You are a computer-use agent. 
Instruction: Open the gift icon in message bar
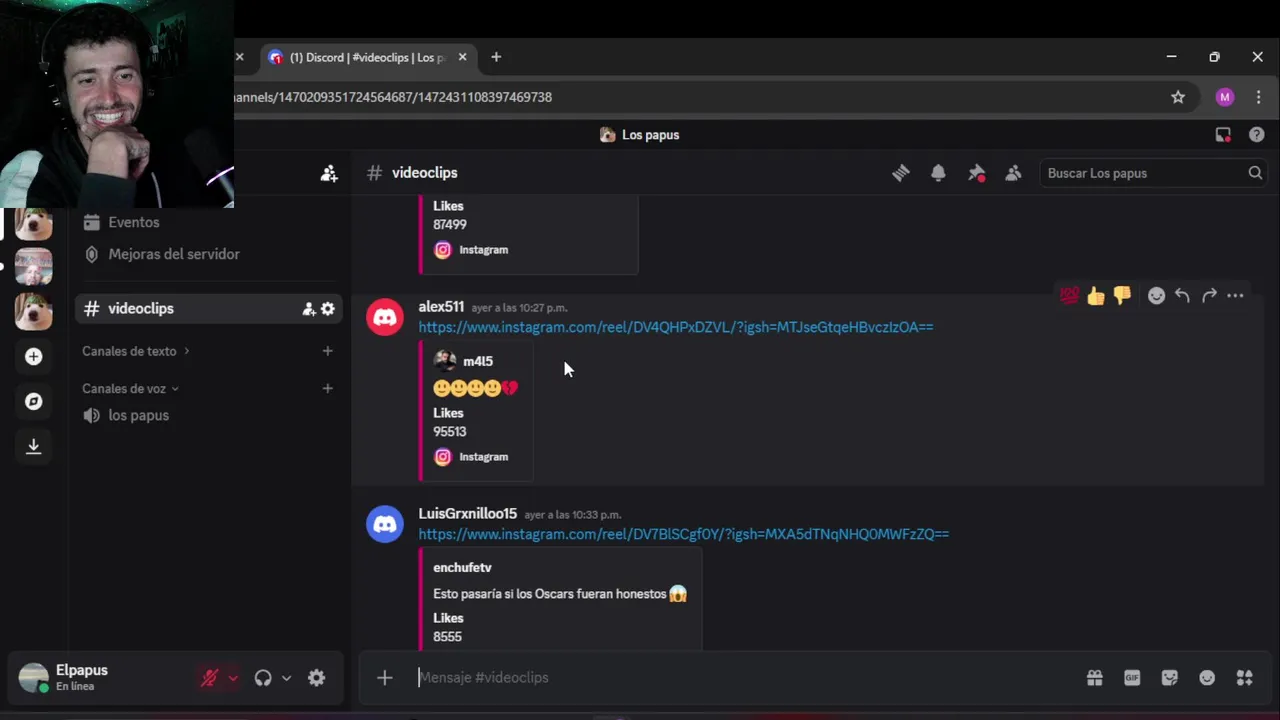(x=1095, y=678)
